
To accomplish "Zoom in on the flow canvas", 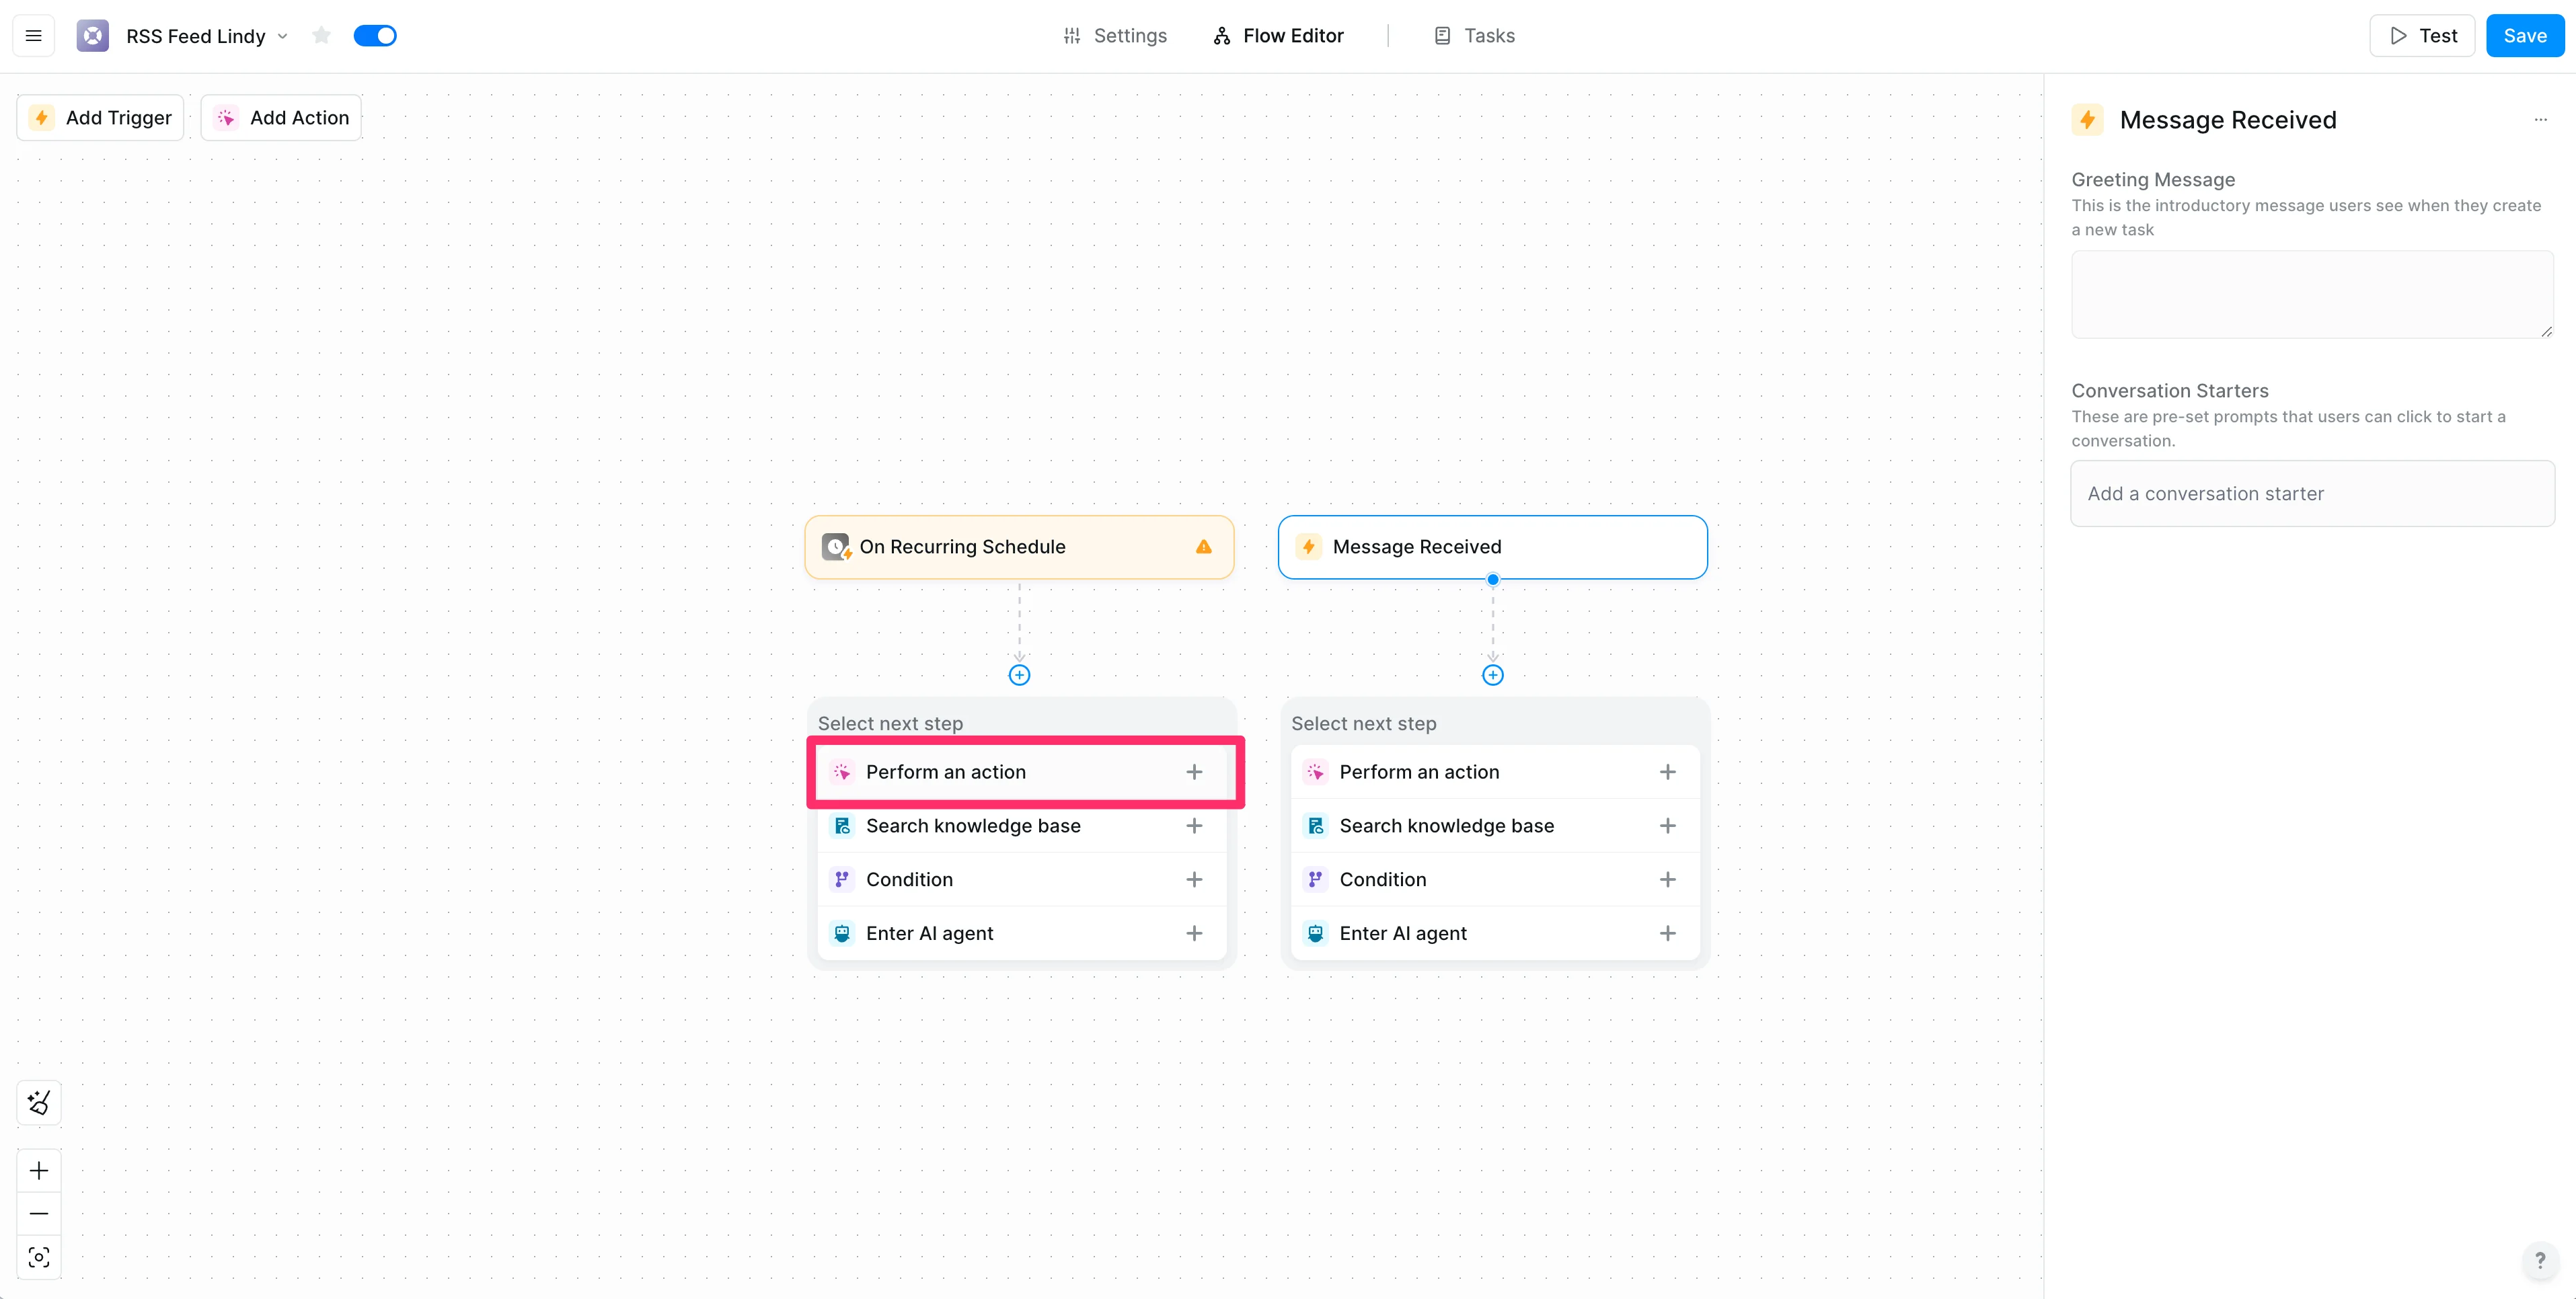I will pos(39,1171).
